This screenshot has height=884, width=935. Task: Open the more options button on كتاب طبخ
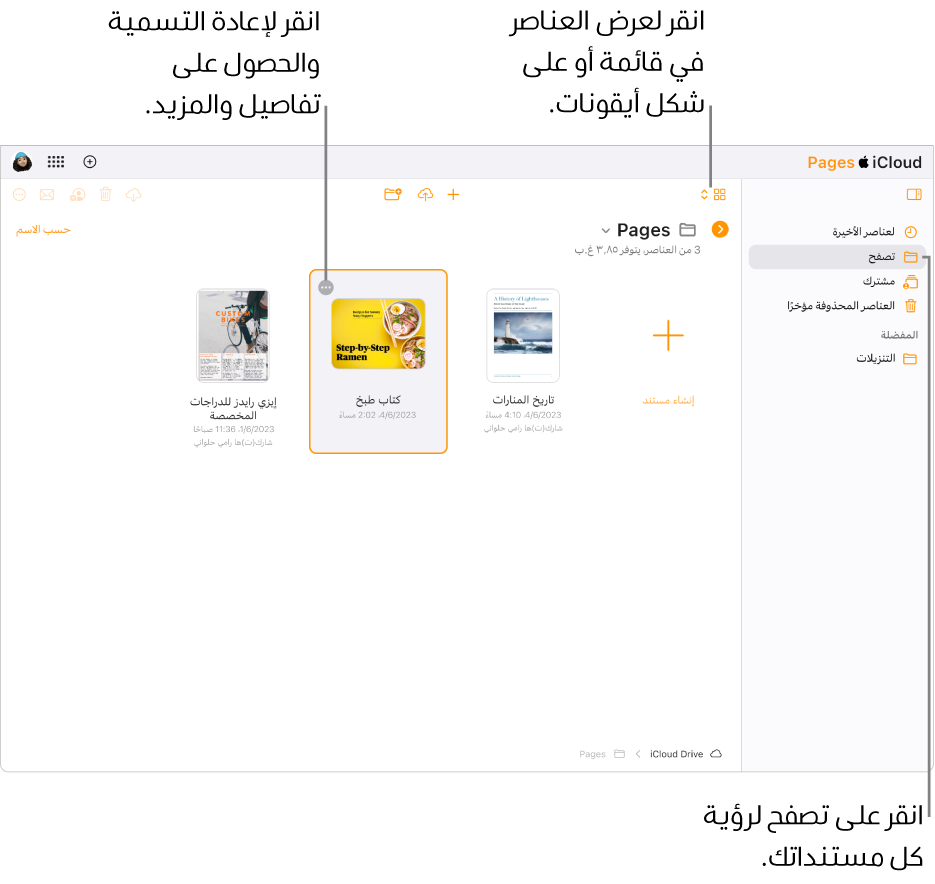[324, 287]
